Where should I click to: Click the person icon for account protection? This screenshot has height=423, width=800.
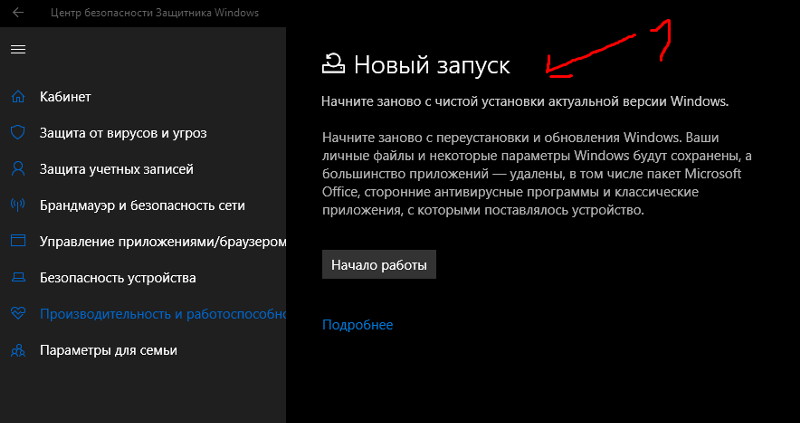[x=18, y=169]
